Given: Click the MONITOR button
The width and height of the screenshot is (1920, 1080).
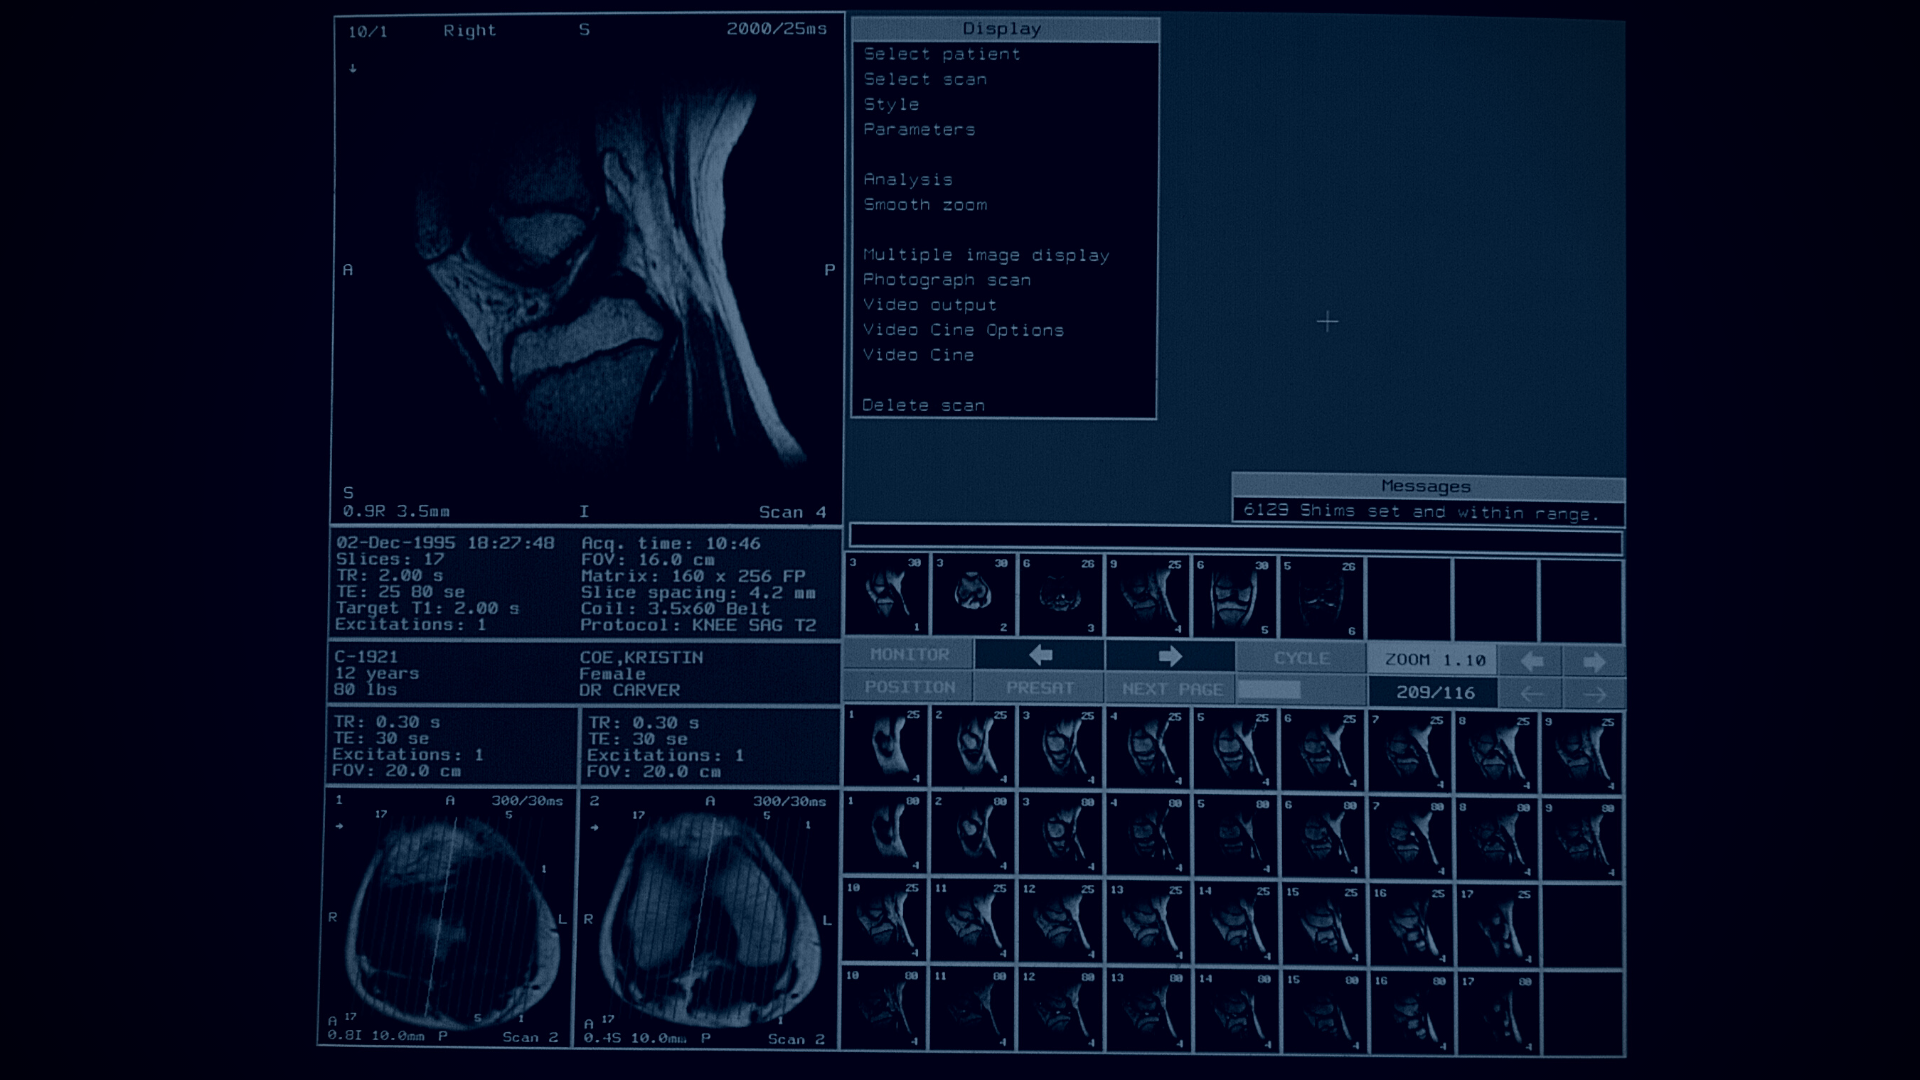Looking at the screenshot, I should [909, 654].
